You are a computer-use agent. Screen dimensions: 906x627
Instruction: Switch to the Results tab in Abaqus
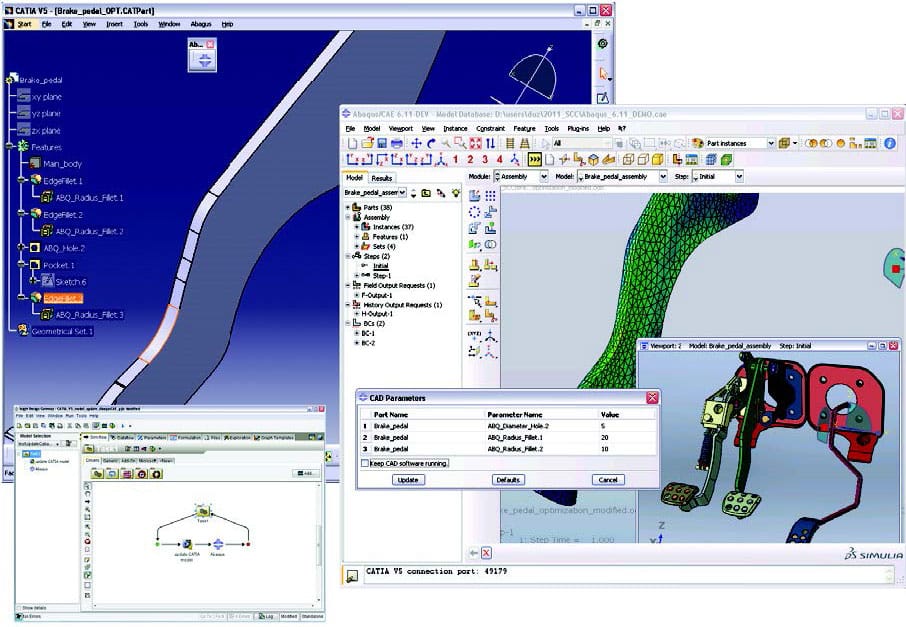381,178
